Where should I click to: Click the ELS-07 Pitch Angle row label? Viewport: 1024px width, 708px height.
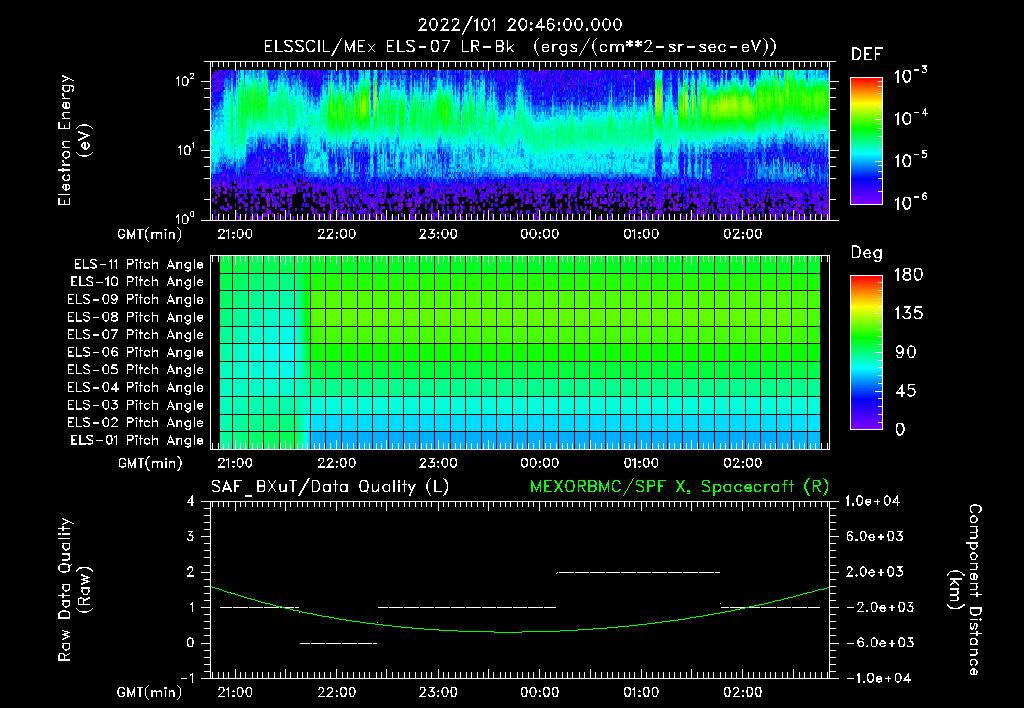coord(136,334)
